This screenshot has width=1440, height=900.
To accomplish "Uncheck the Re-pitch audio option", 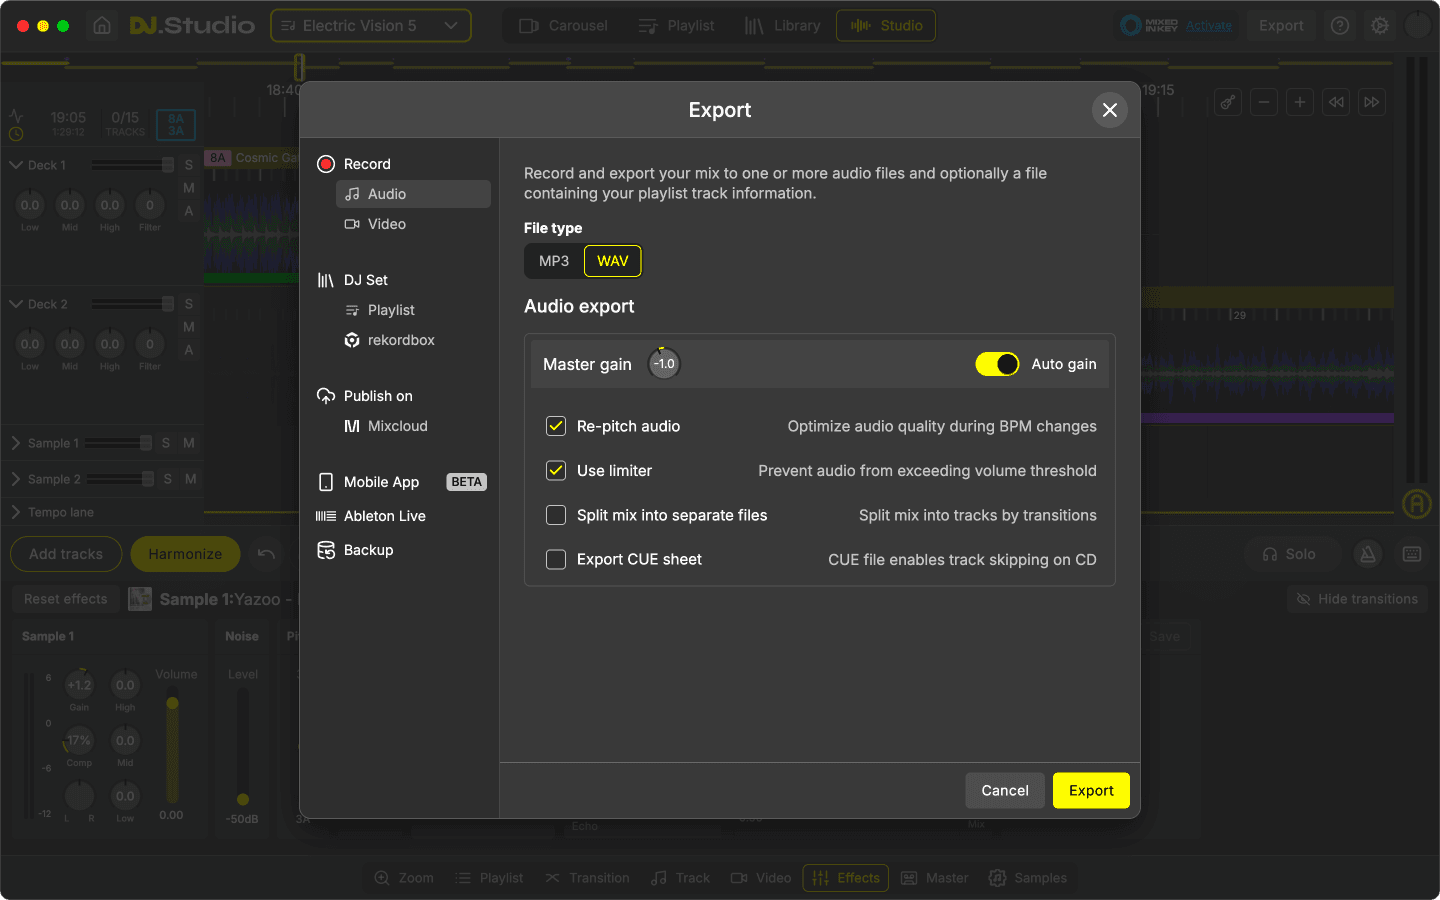I will (556, 426).
